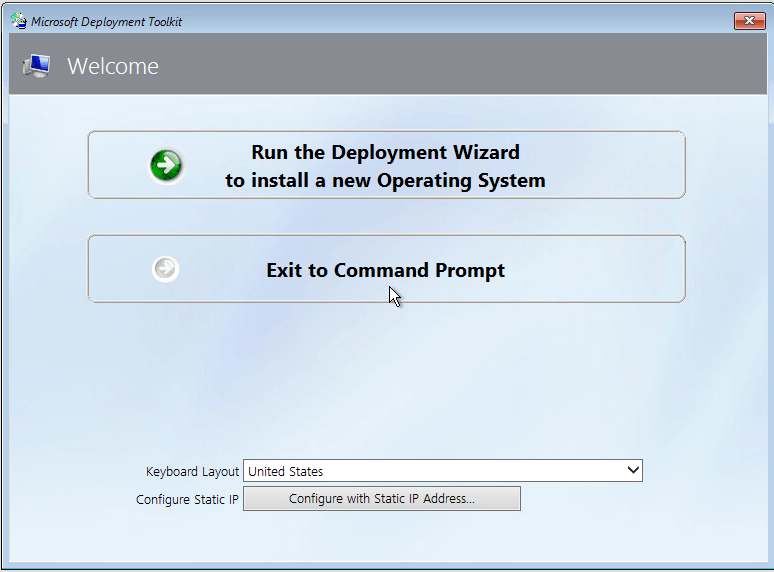Image resolution: width=774 pixels, height=572 pixels.
Task: Select the United States keyboard layout field
Action: coord(443,471)
